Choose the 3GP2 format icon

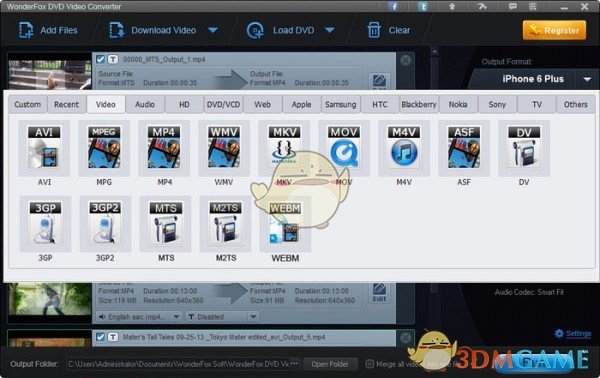click(x=105, y=224)
